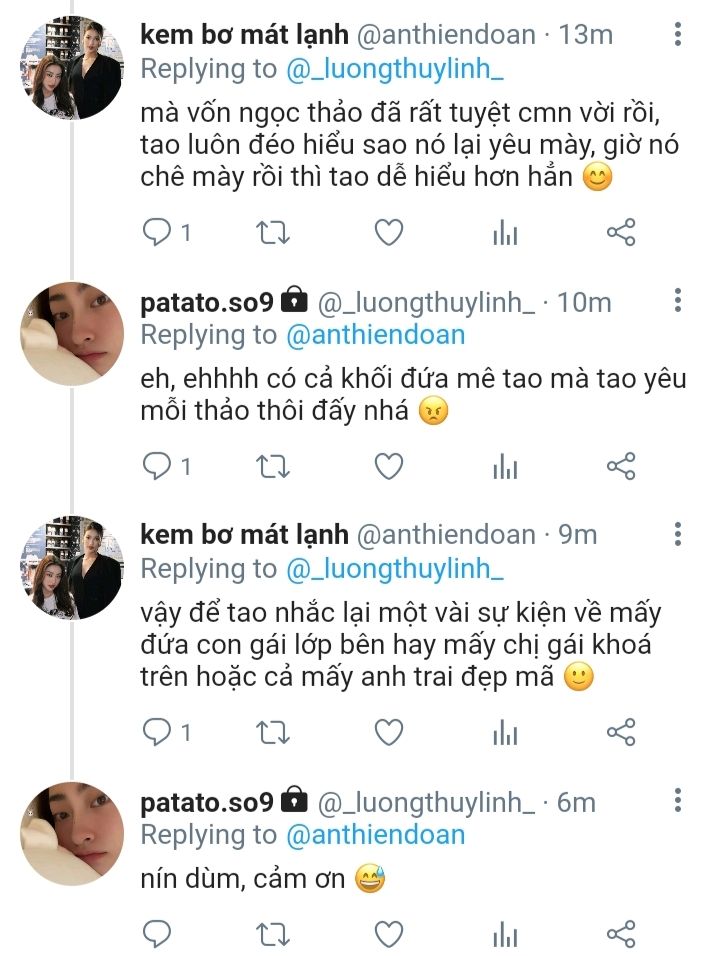Like the 'nín dùm, cảm ơn' tweet
Image resolution: width=720 pixels, height=956 pixels.
(x=388, y=933)
